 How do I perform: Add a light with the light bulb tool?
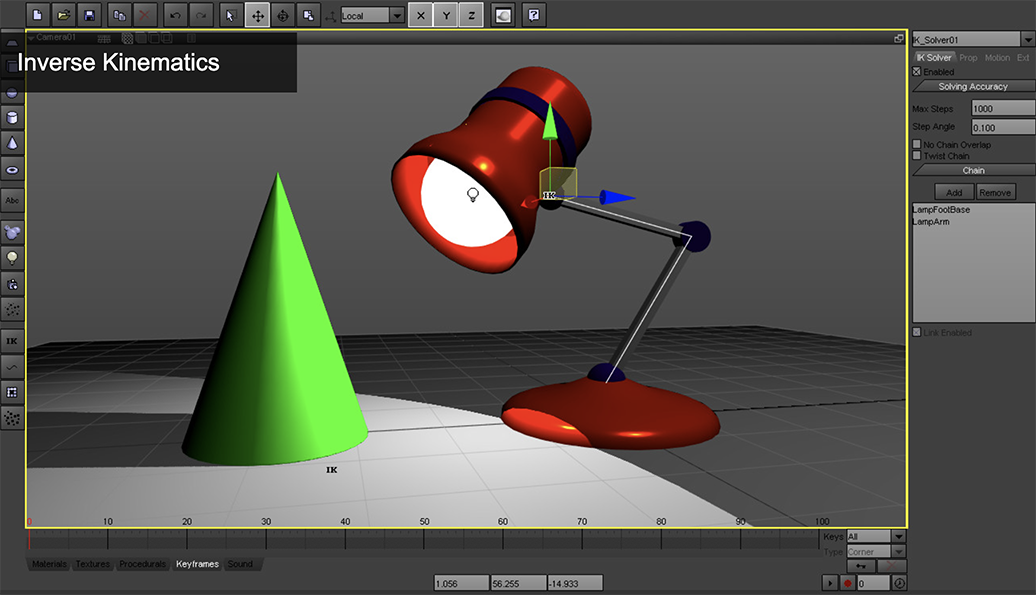point(12,258)
